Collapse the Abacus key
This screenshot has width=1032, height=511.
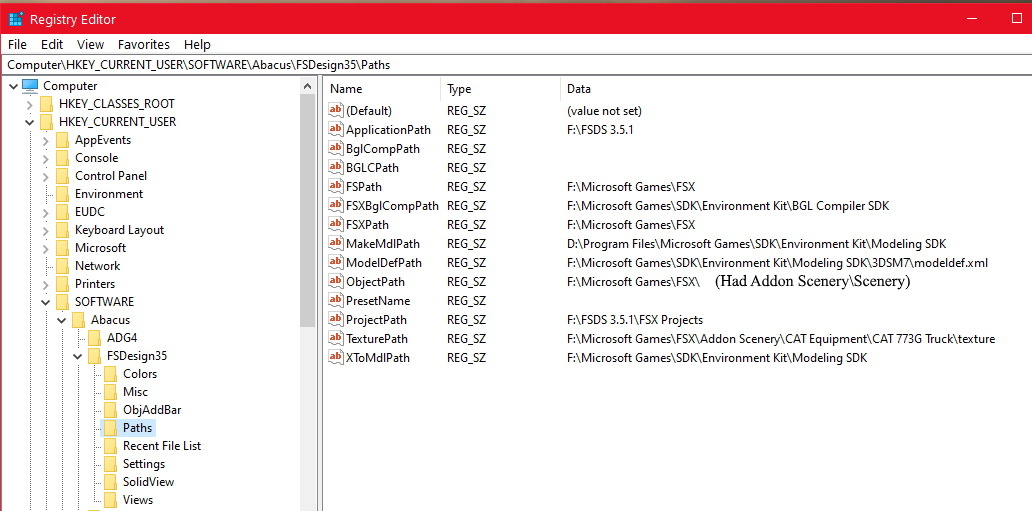click(61, 320)
